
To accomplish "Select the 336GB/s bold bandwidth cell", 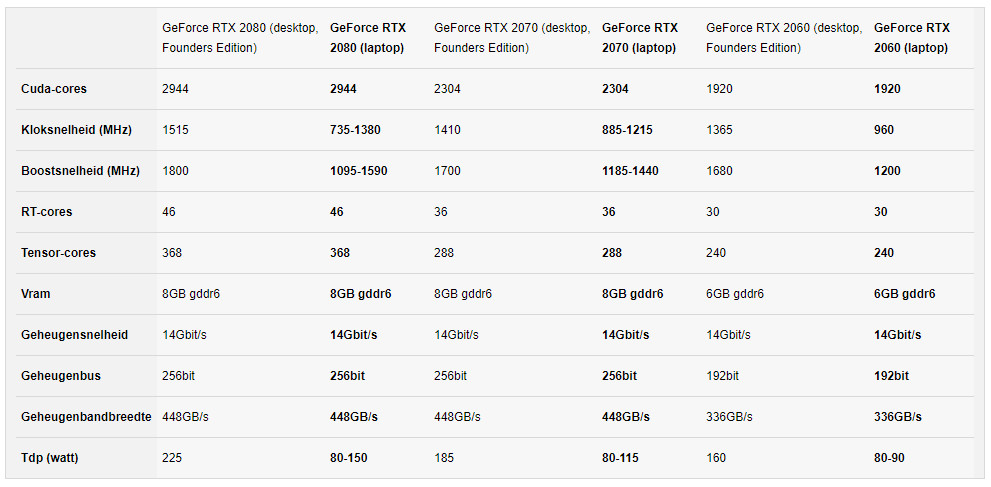I will point(897,418).
